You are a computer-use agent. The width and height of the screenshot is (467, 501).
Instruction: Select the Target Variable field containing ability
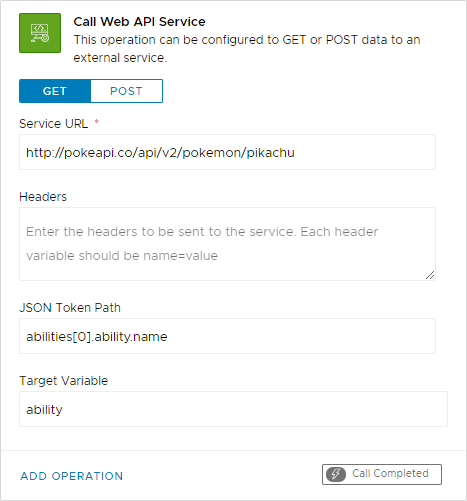(233, 409)
